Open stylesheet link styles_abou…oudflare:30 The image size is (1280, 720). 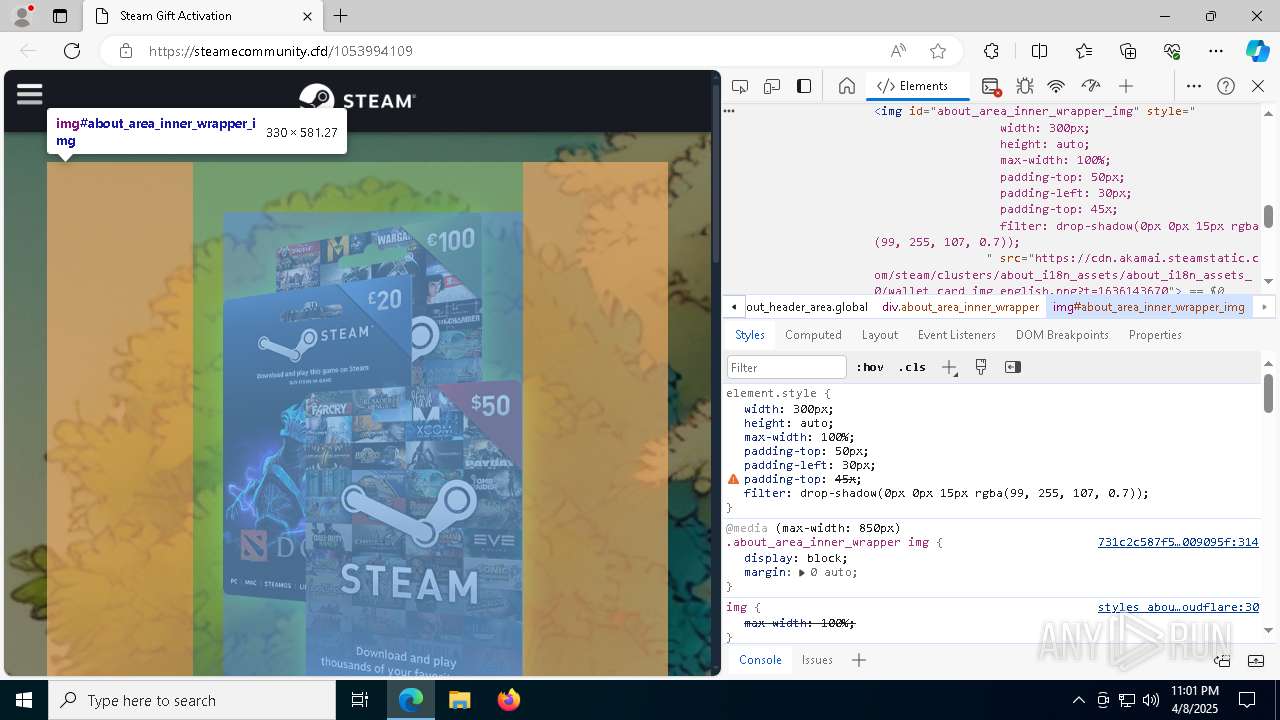(x=1178, y=607)
